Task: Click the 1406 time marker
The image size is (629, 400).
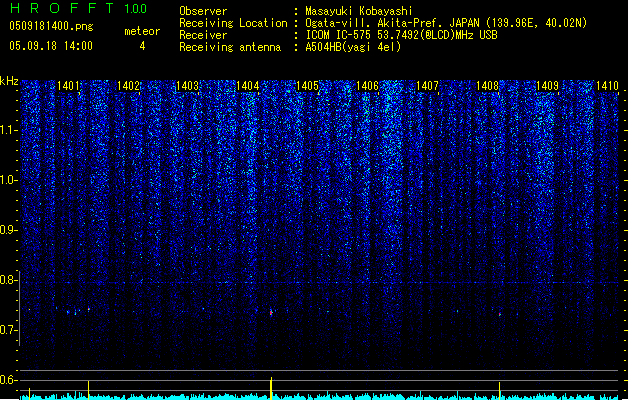Action: click(x=367, y=85)
